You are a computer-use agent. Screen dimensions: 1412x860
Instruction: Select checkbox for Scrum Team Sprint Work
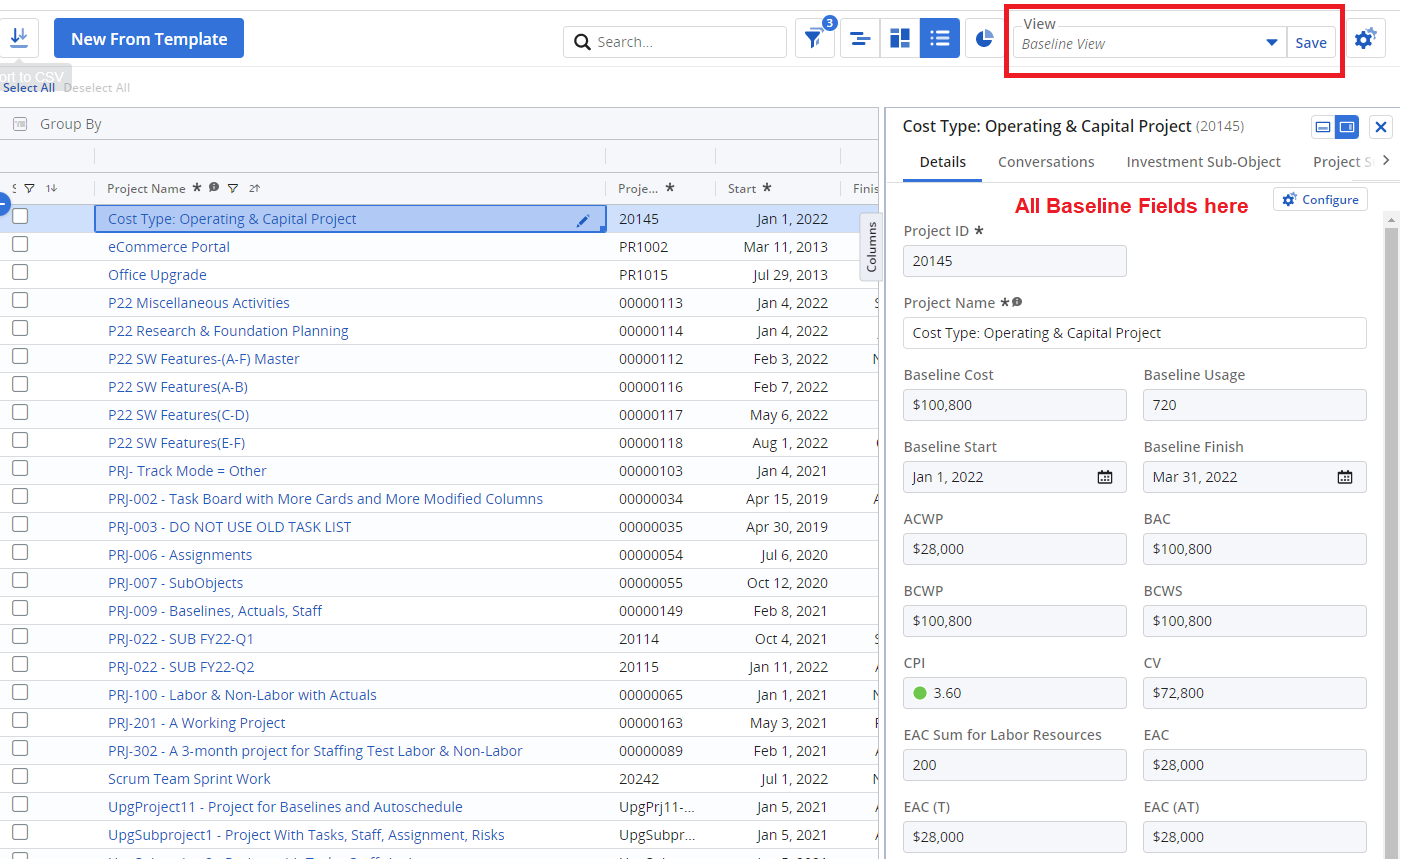pos(20,777)
